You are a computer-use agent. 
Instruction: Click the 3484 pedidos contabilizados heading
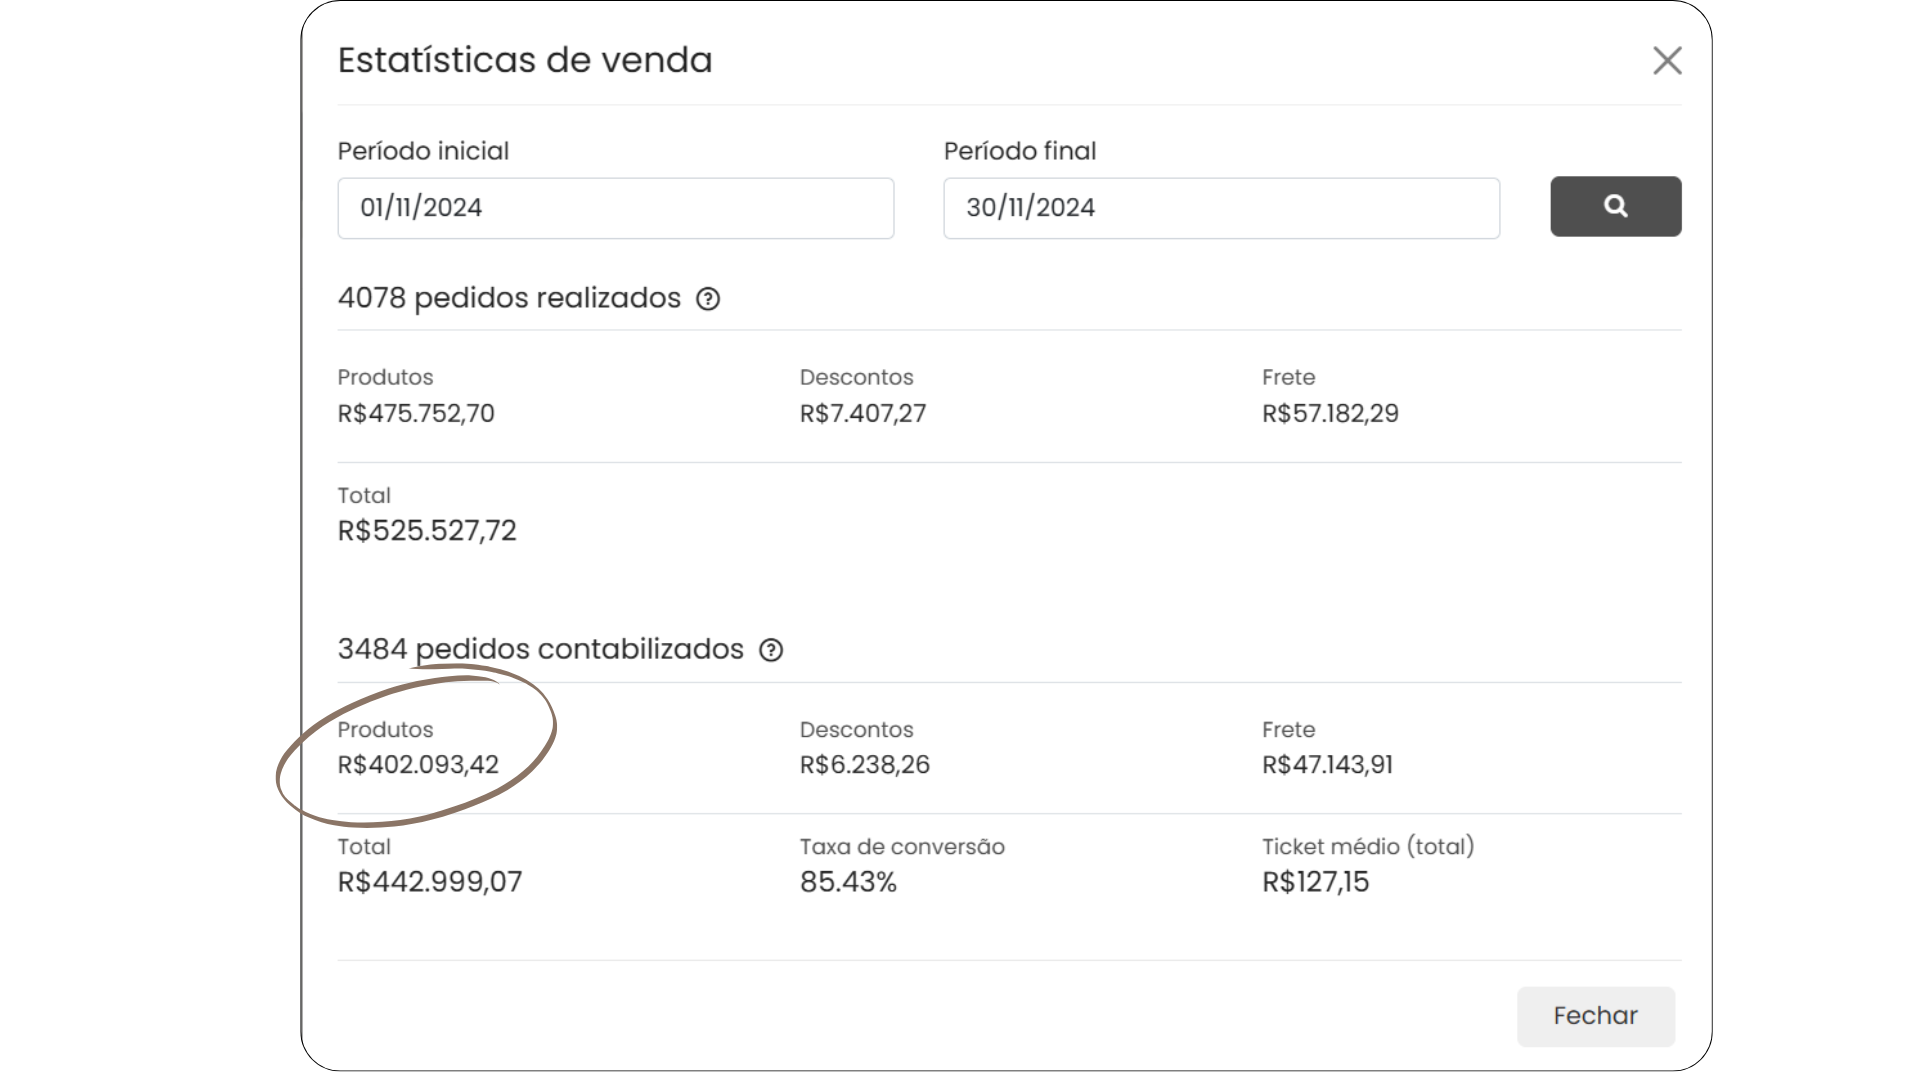pos(540,649)
